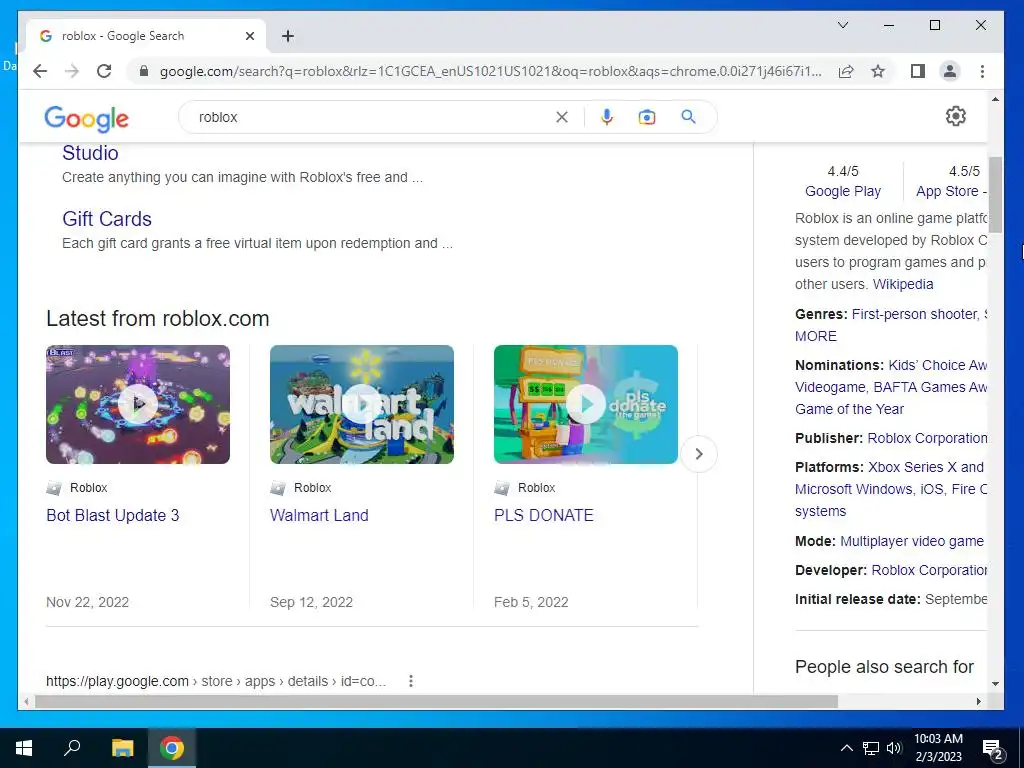Open the Multiplayer video game link
This screenshot has width=1024, height=768.
[912, 541]
